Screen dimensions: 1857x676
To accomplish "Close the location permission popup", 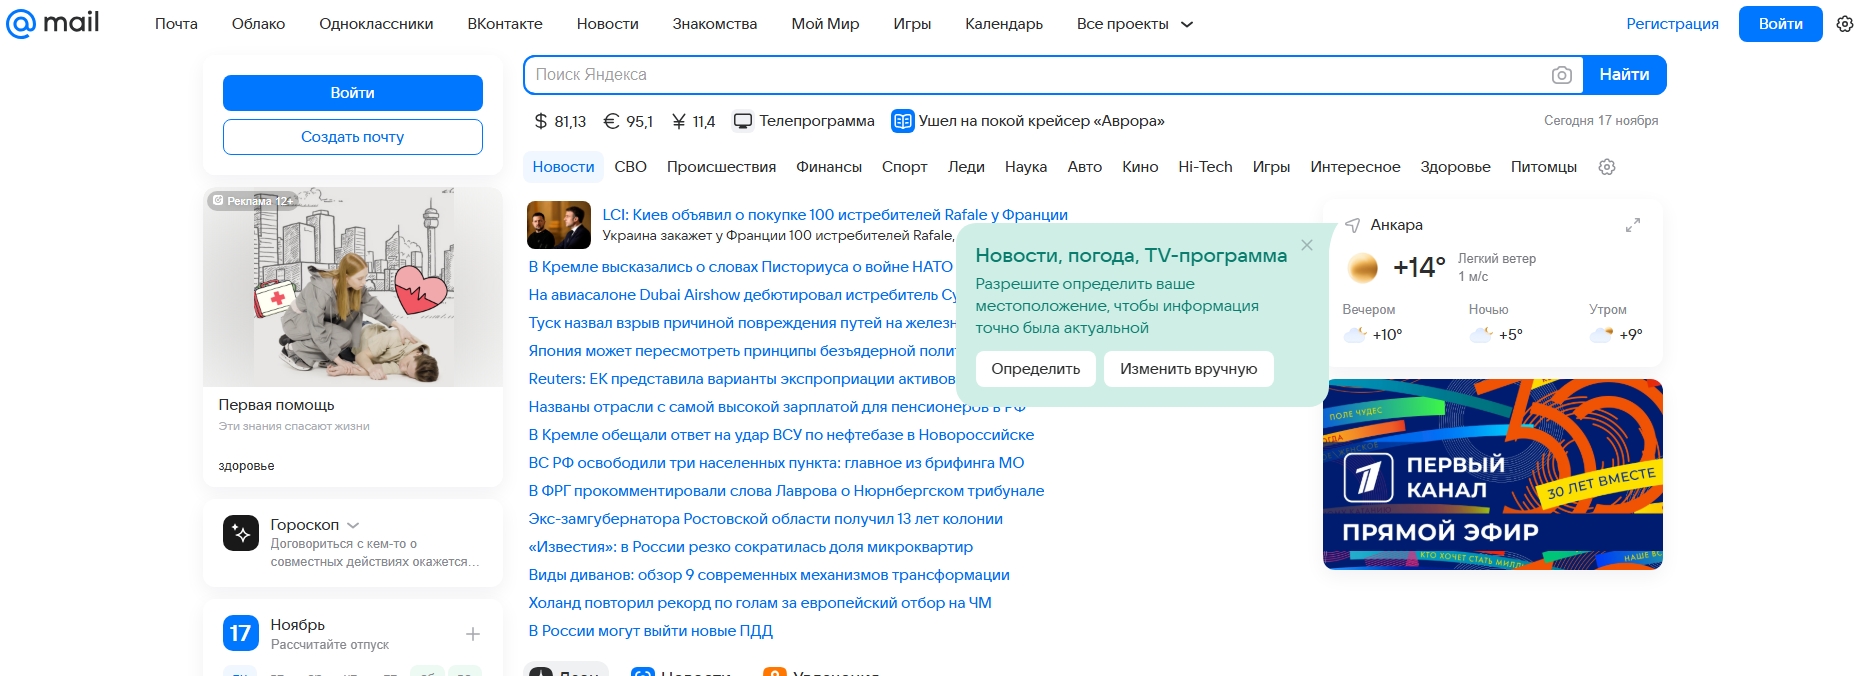I will pyautogui.click(x=1306, y=245).
